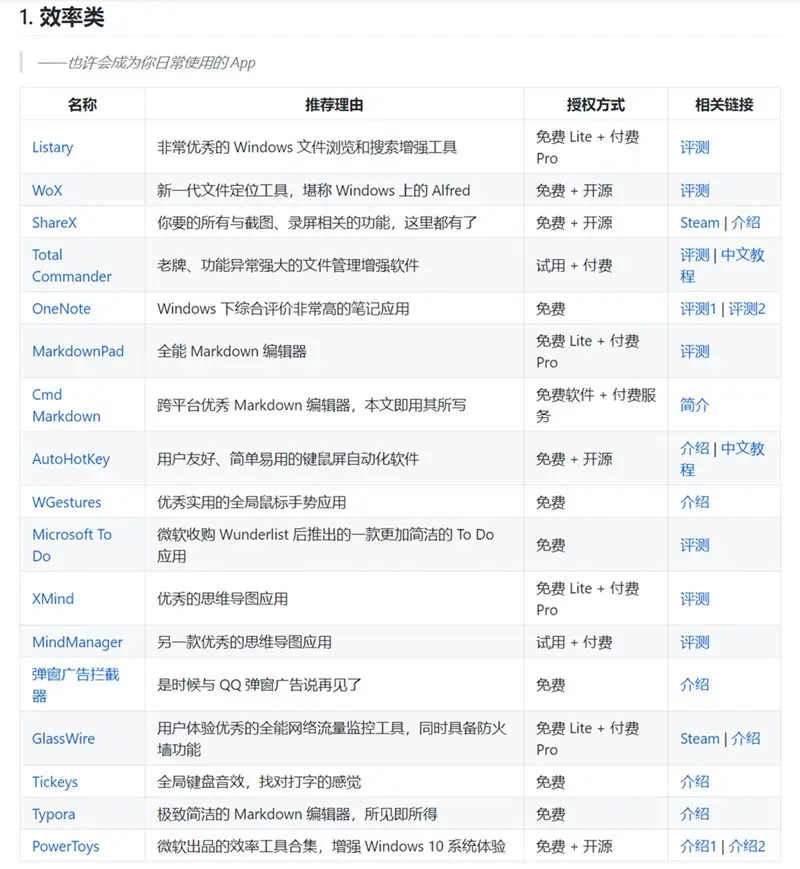Open the Typora link
The image size is (800, 869).
point(53,814)
